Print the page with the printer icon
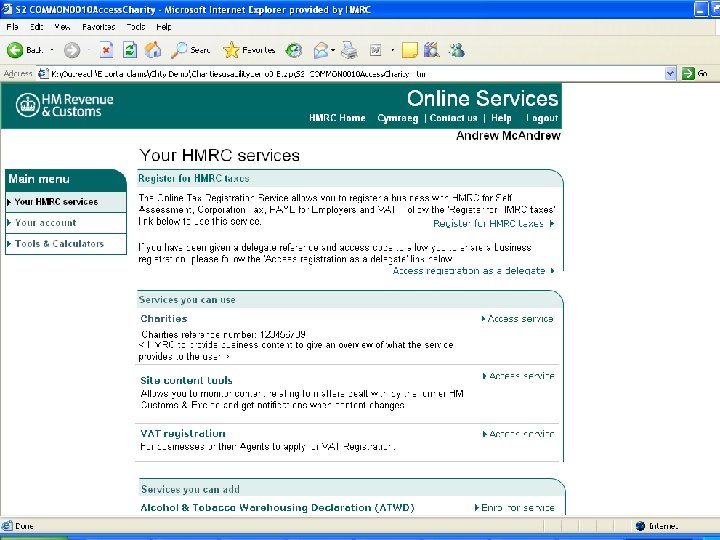This screenshot has height=540, width=720. (x=349, y=50)
